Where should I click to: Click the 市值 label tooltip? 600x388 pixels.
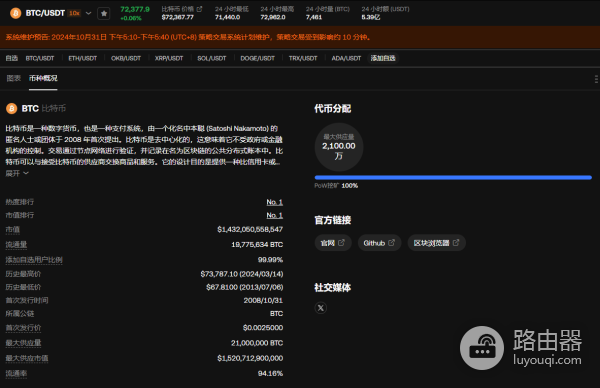point(13,230)
